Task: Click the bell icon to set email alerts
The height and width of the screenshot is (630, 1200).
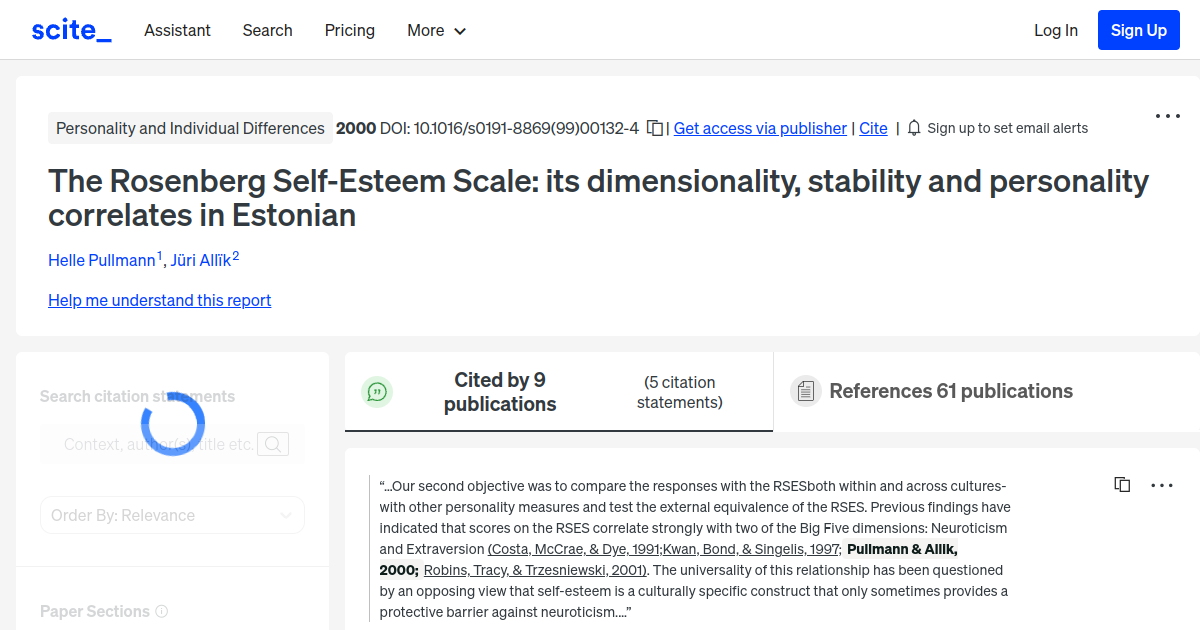Action: tap(913, 128)
